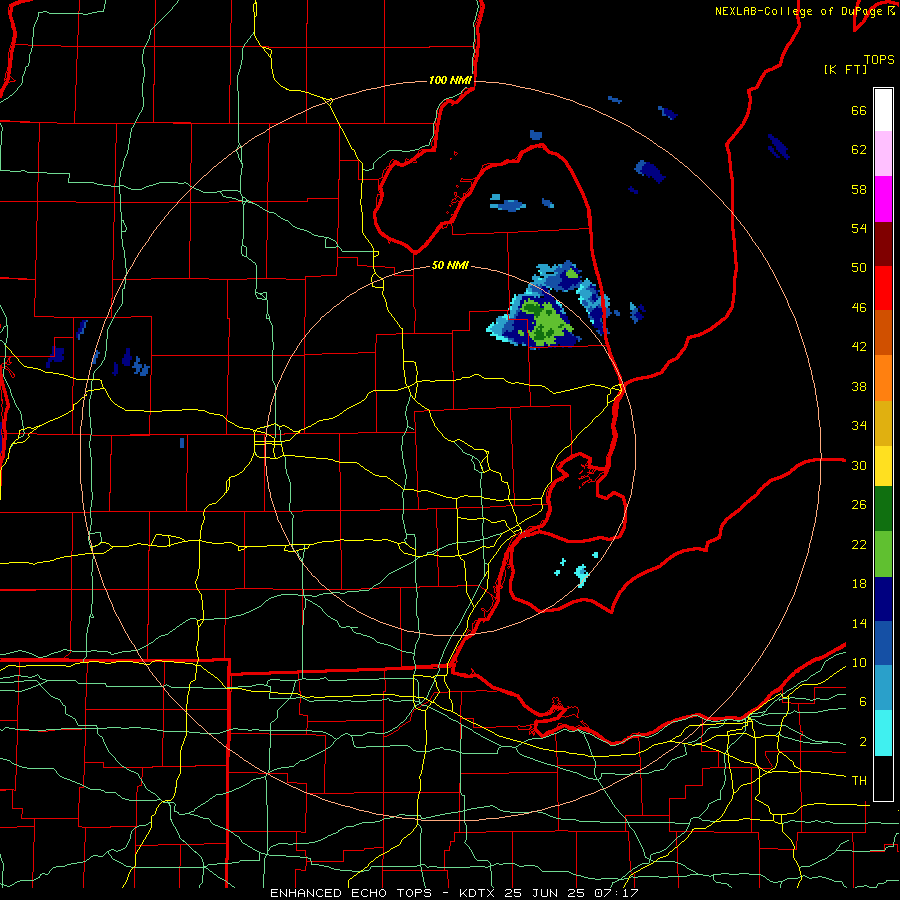
Task: Click the TOPS legend title
Action: 879,59
